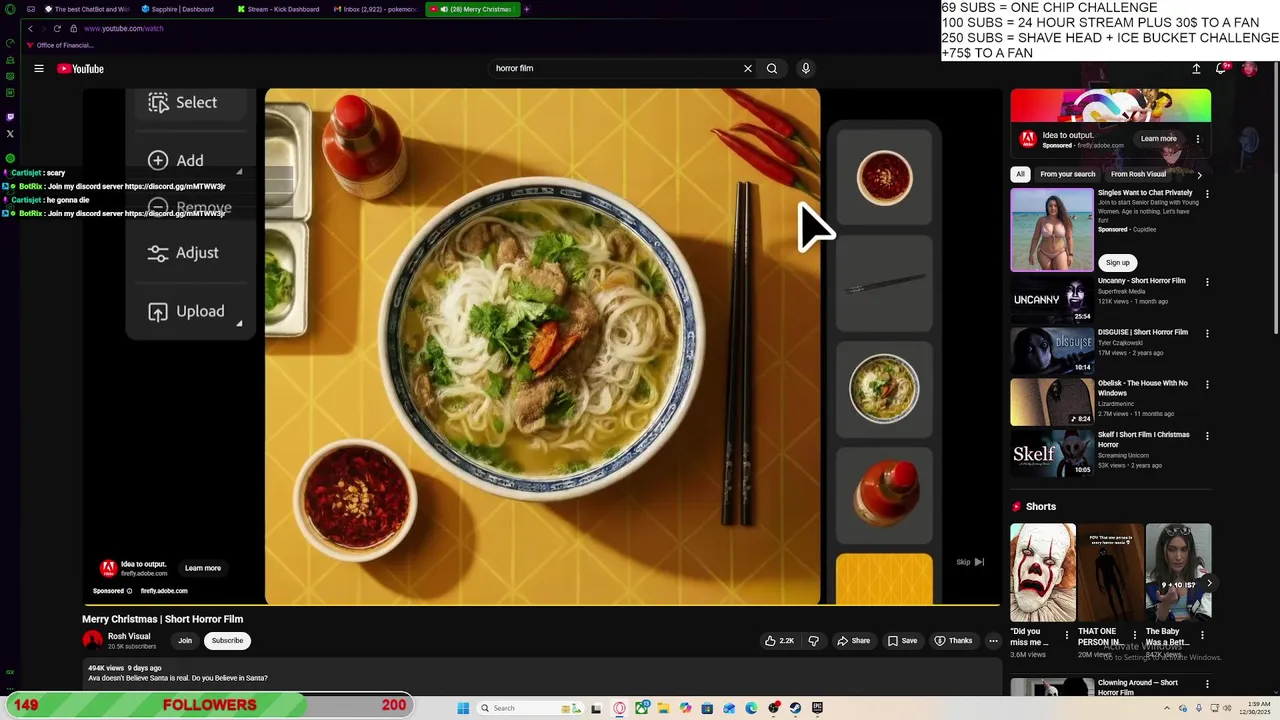
Task: Open options for Singles Want to Chat ad
Action: (1207, 194)
